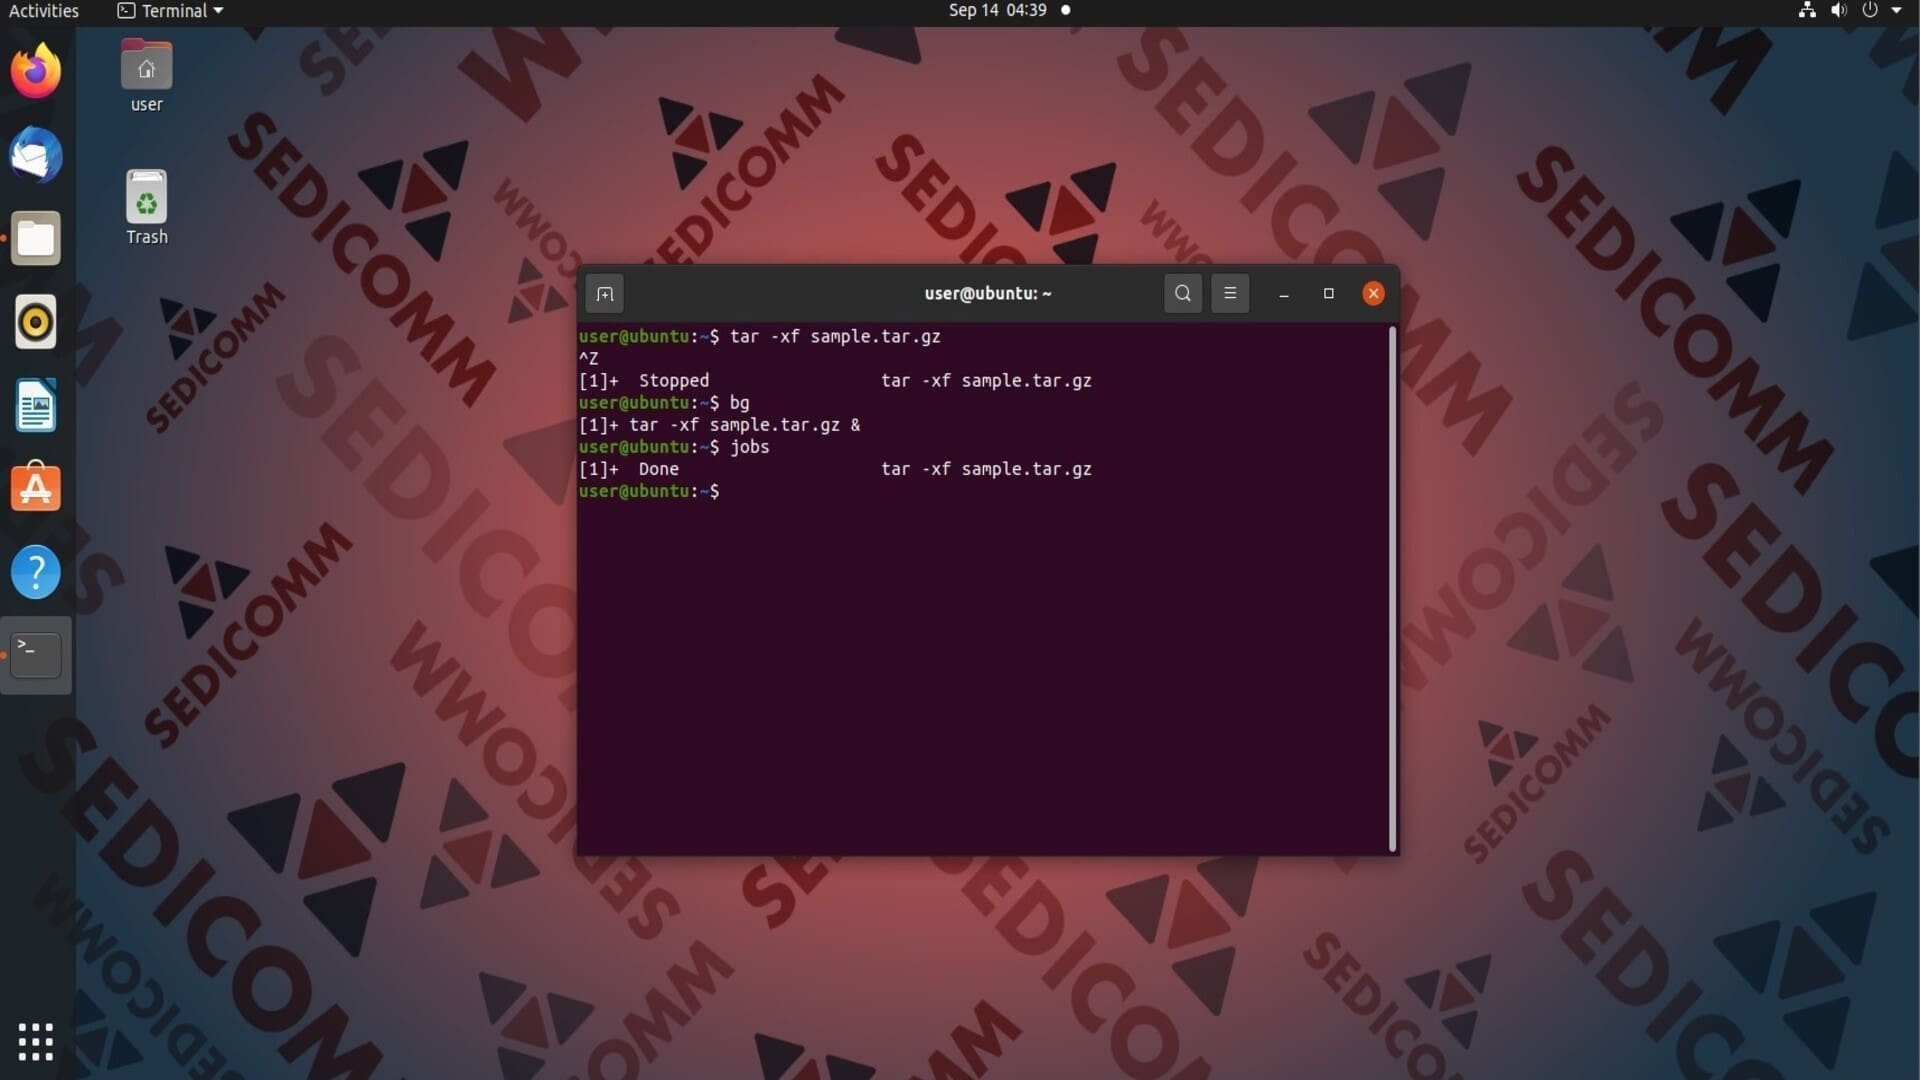The image size is (1920, 1080).
Task: Open Ubuntu Software store in the dock
Action: pos(36,488)
